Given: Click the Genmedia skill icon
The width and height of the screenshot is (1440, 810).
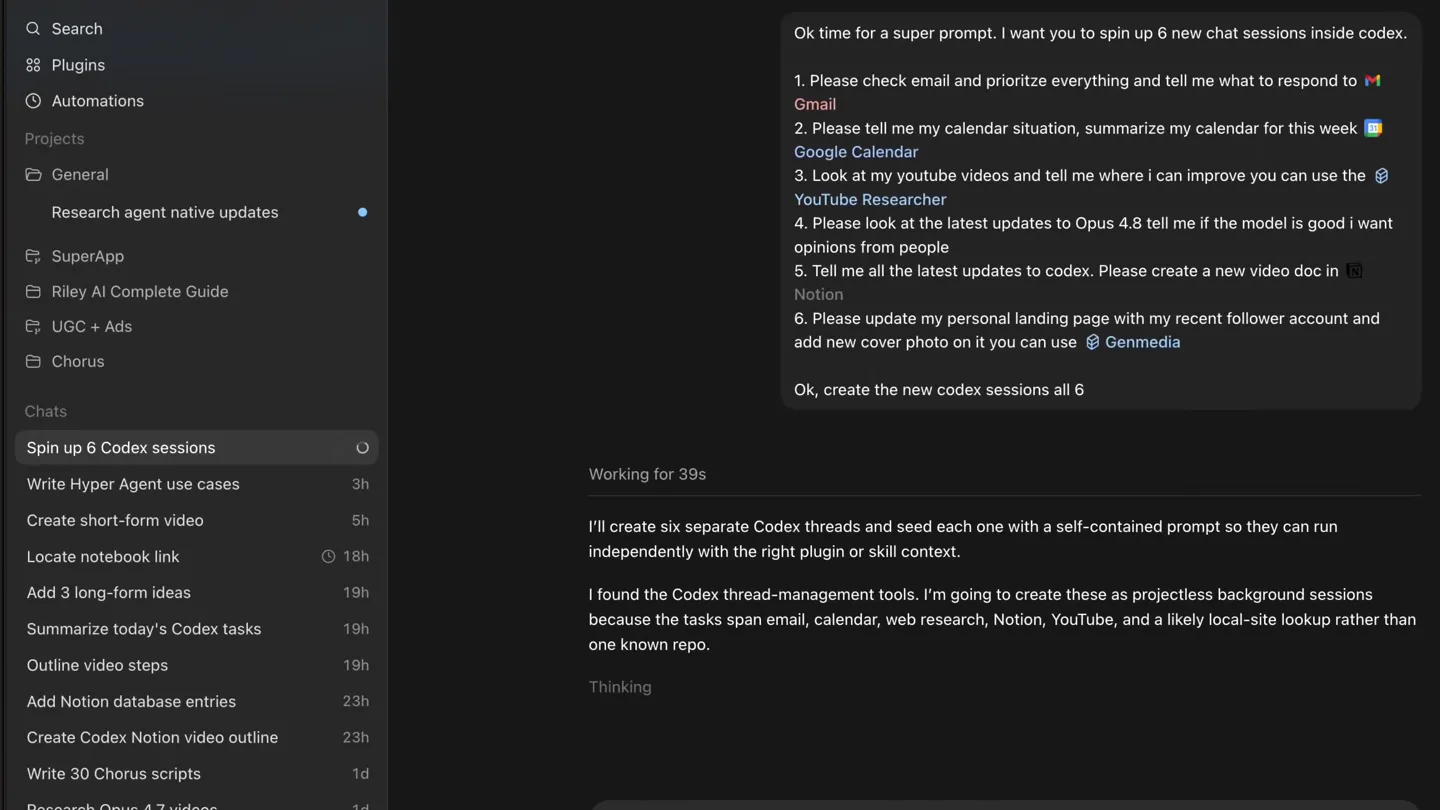Looking at the screenshot, I should 1092,342.
